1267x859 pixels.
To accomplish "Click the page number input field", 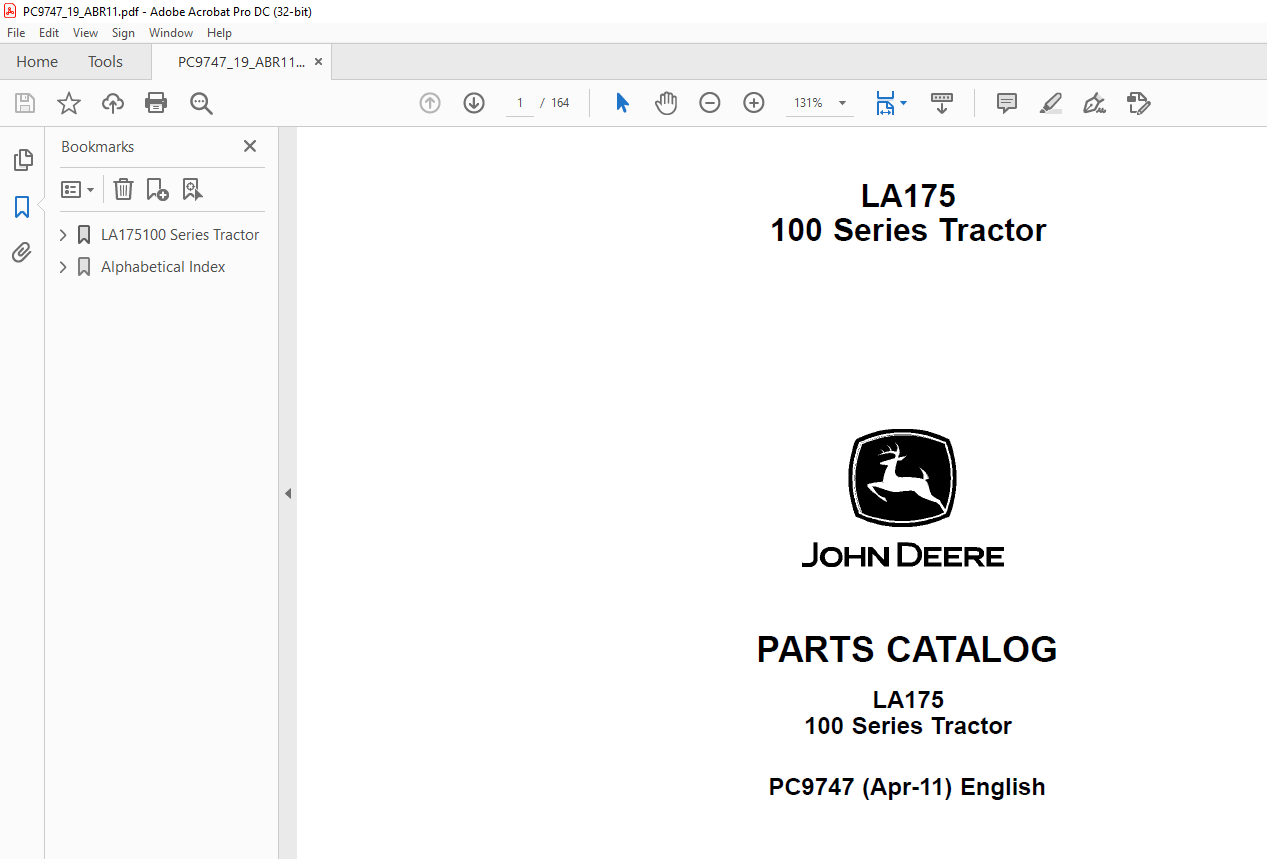I will [x=520, y=103].
